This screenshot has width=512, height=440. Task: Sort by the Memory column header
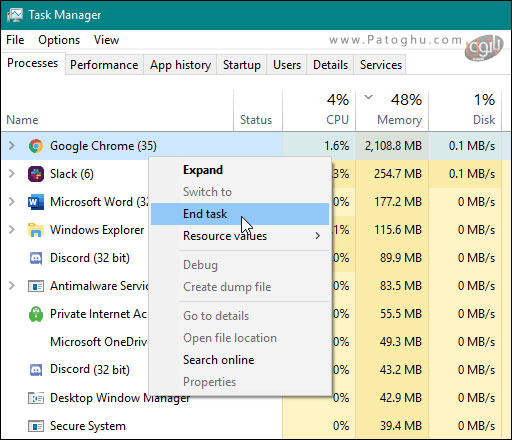pos(392,110)
